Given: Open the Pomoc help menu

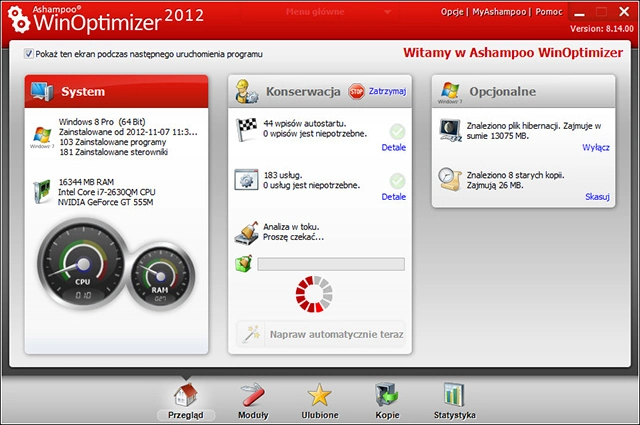Looking at the screenshot, I should coord(549,12).
